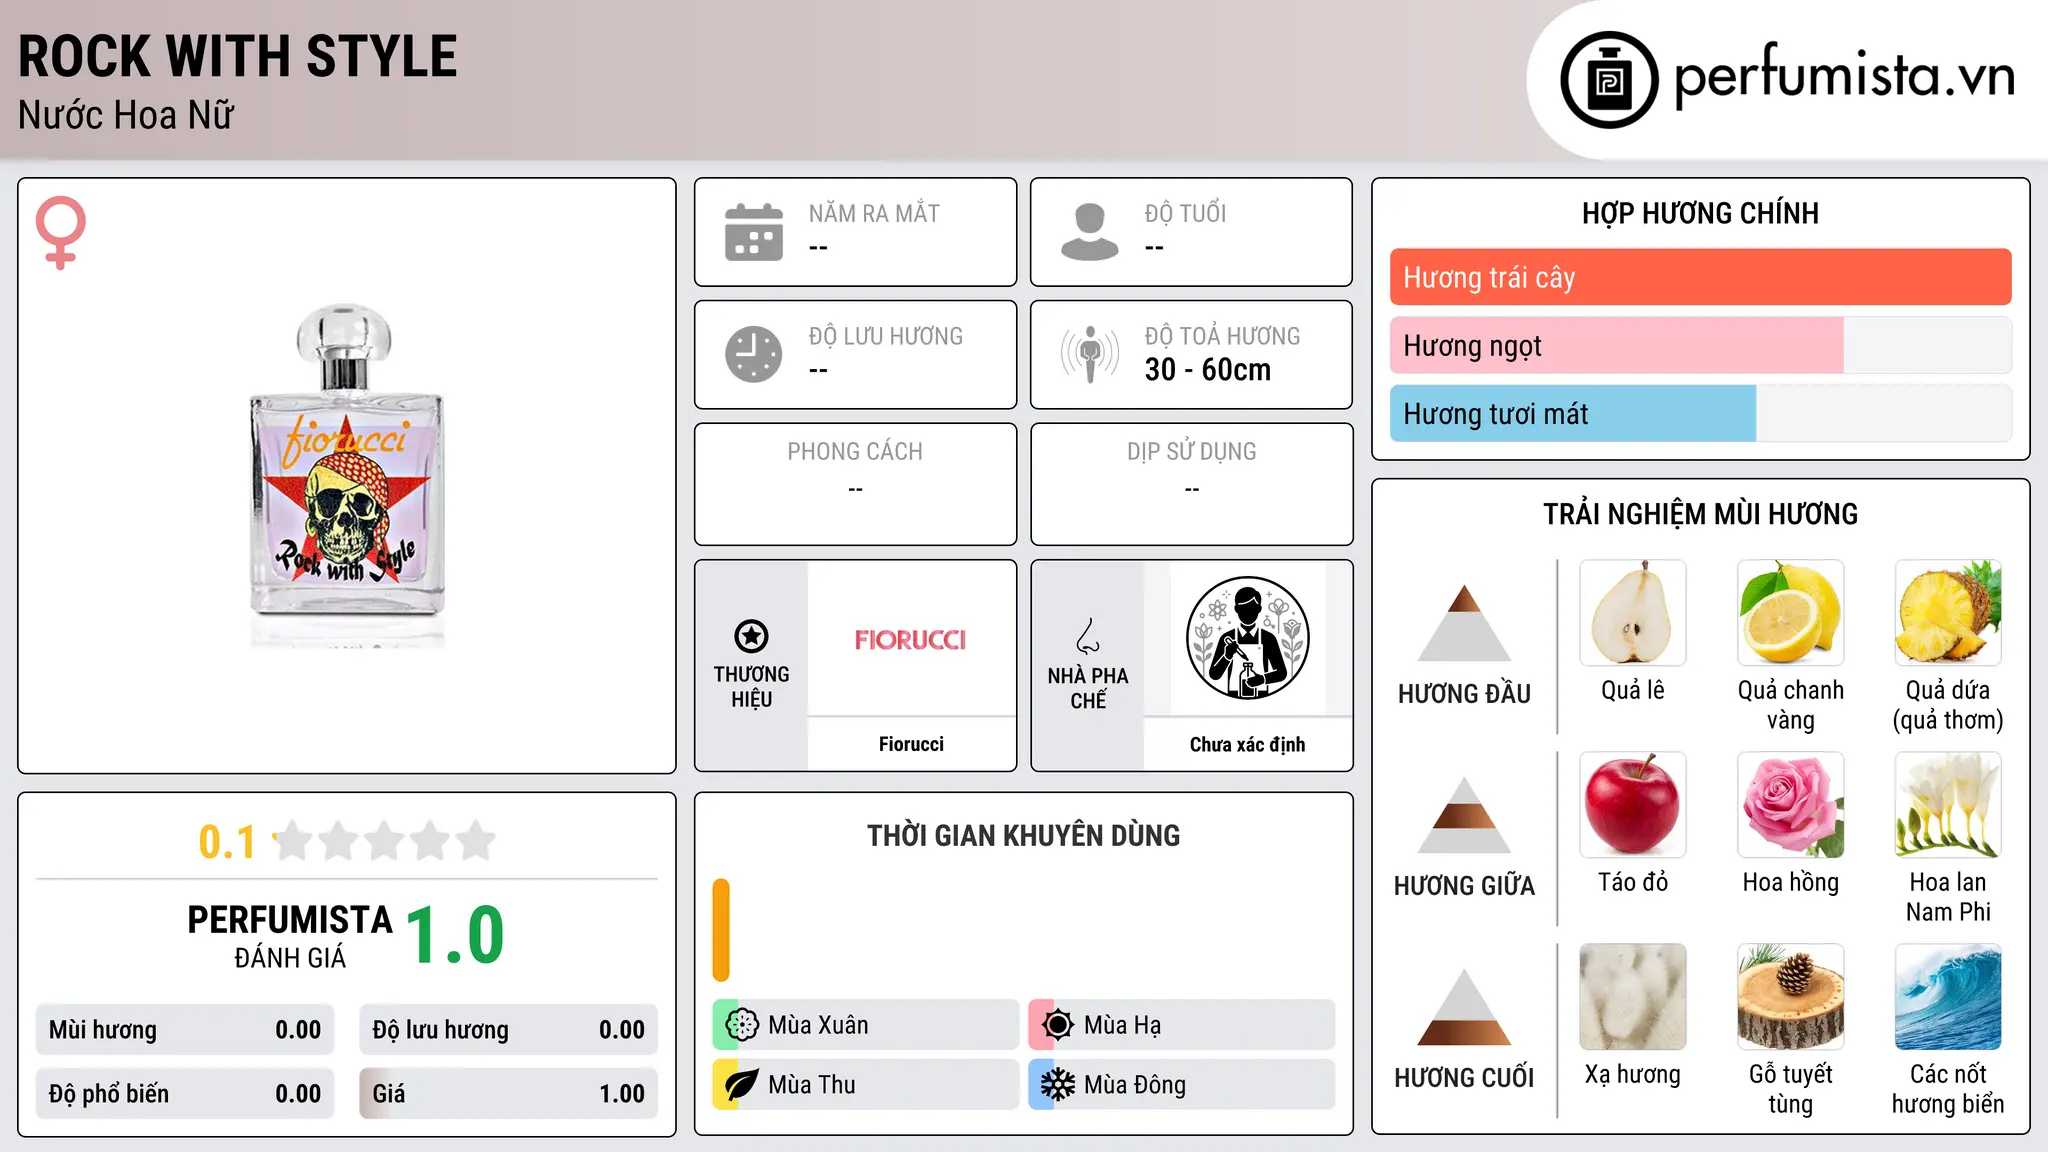Click the blue Hương tươi mát bar

click(x=1573, y=414)
